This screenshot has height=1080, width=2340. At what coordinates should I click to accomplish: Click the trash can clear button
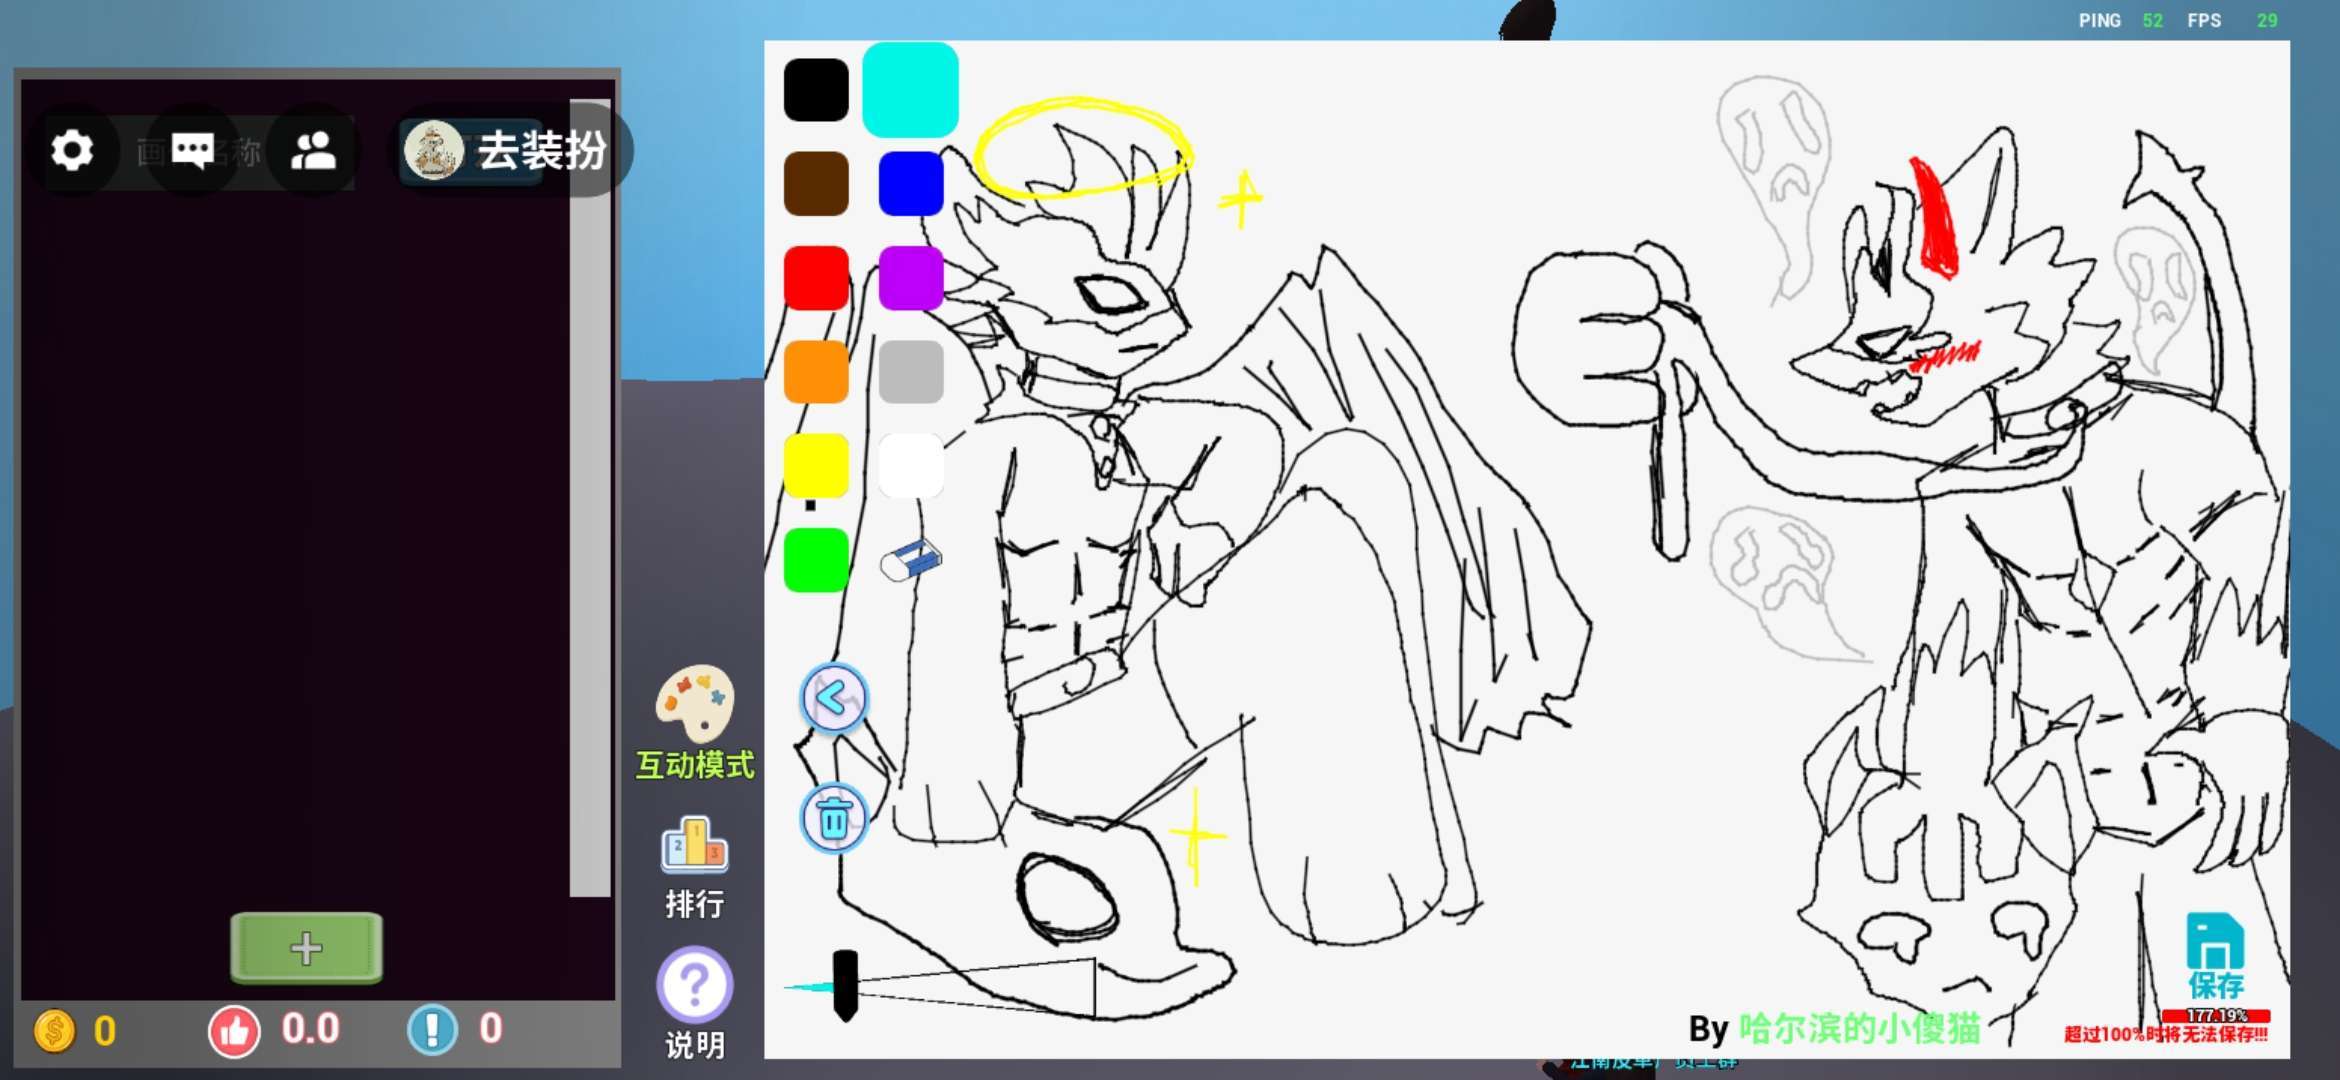[x=833, y=818]
